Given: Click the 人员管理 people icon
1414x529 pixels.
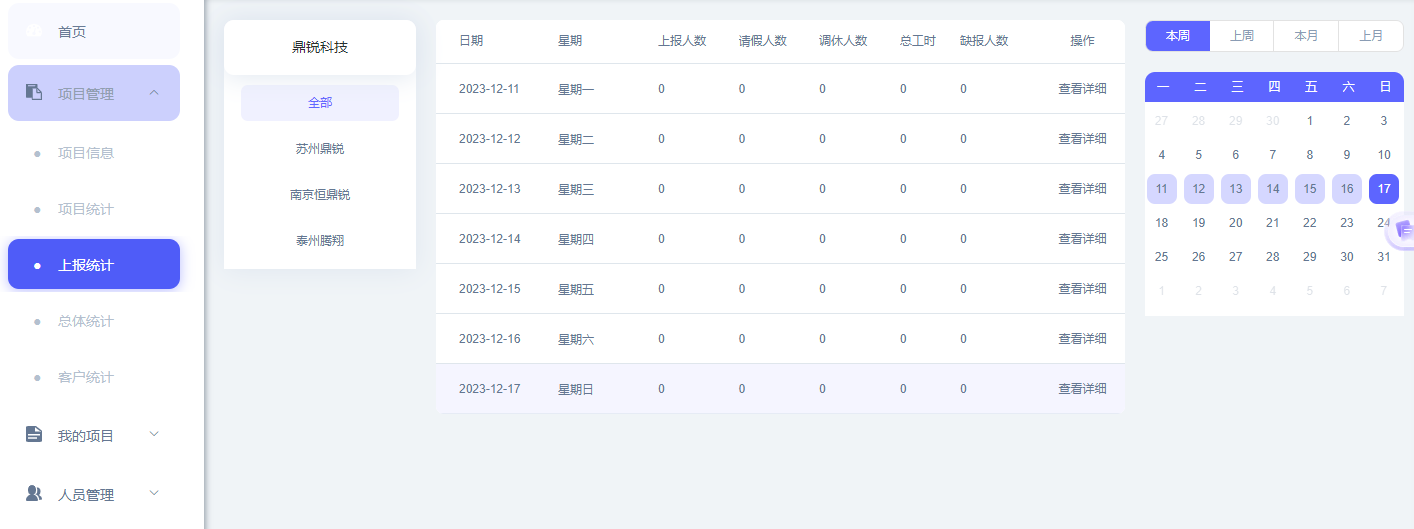Looking at the screenshot, I should pyautogui.click(x=34, y=493).
